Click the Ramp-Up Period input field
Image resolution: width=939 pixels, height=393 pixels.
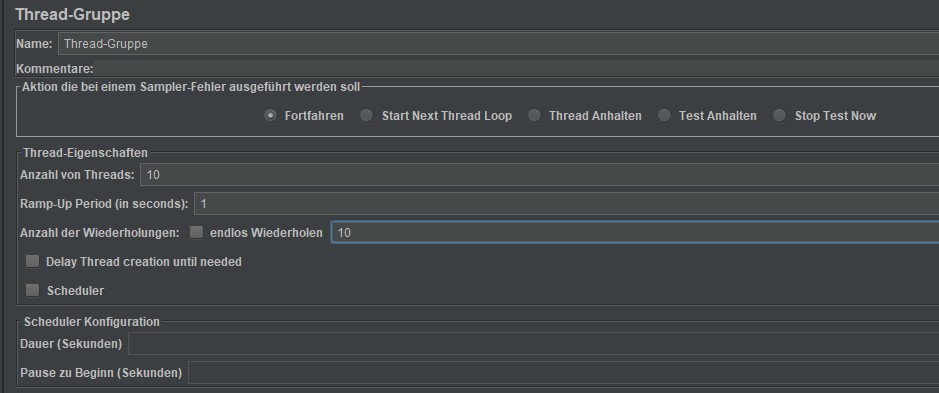point(567,204)
